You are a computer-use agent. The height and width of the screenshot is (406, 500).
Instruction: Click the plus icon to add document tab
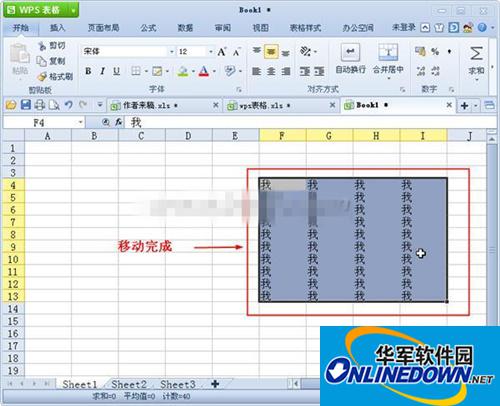click(464, 106)
